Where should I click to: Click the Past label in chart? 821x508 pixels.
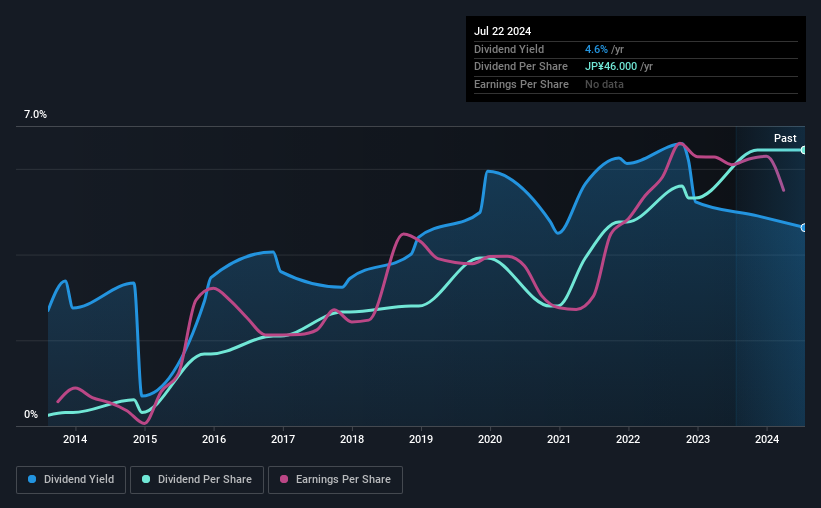click(785, 138)
